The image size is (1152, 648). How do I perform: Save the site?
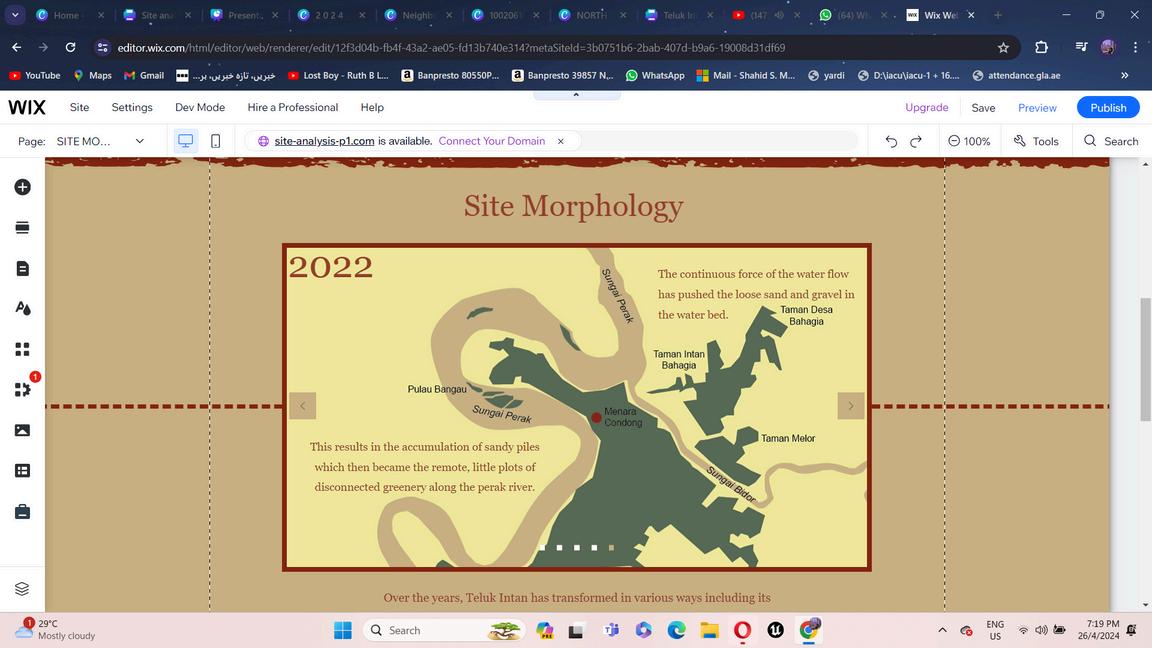point(983,107)
